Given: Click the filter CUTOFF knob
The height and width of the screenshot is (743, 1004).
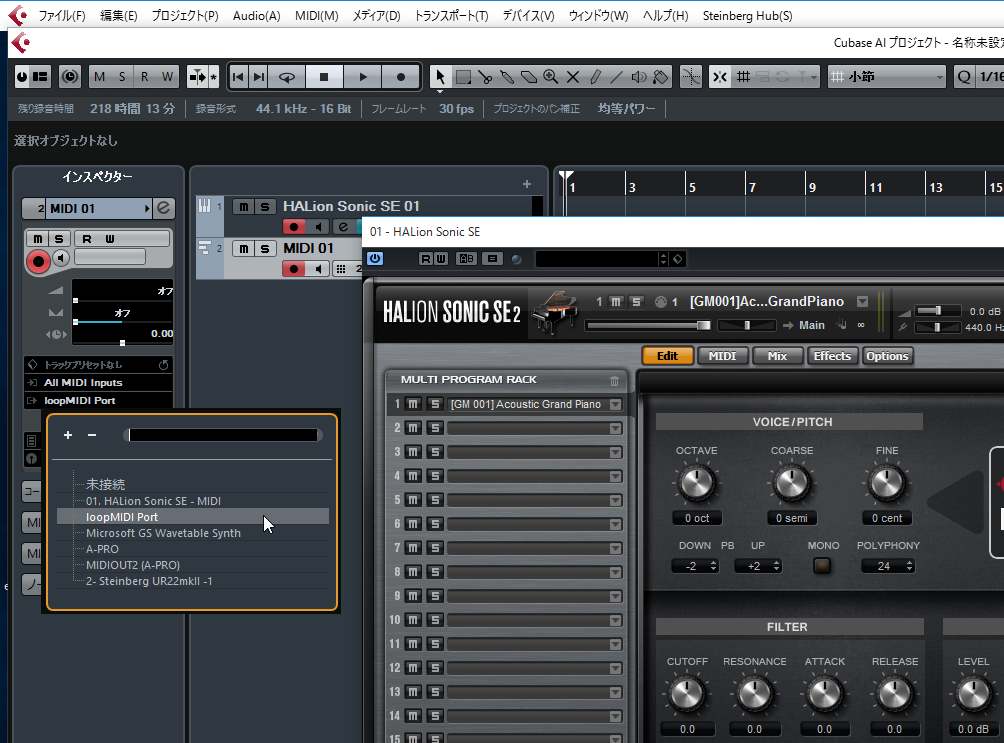Looking at the screenshot, I should 687,694.
